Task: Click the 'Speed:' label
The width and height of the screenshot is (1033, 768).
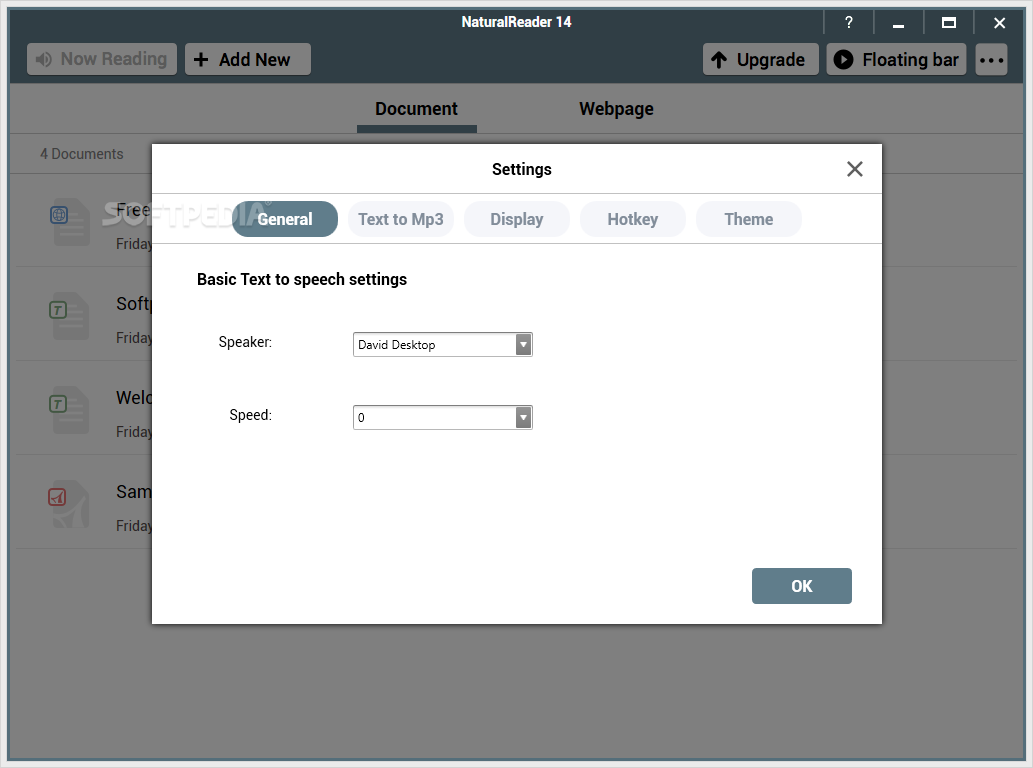Action: (250, 415)
